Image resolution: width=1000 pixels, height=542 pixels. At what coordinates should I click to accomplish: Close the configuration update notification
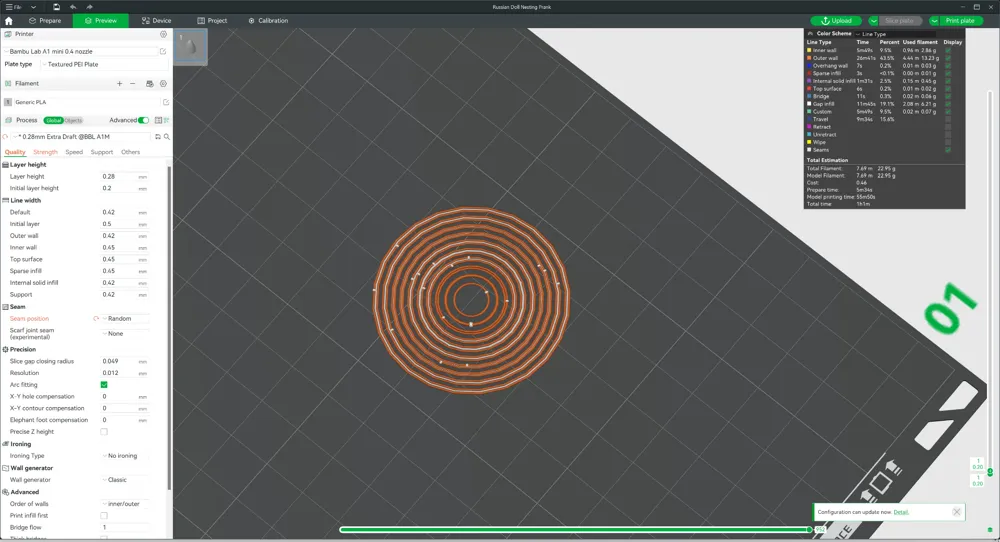(956, 512)
